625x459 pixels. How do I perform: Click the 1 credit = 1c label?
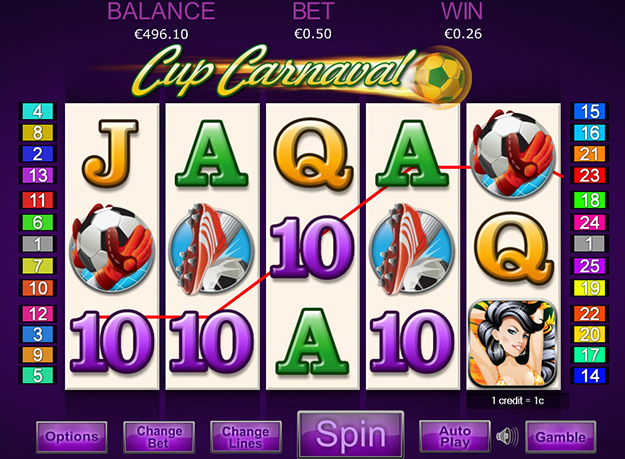pos(517,400)
